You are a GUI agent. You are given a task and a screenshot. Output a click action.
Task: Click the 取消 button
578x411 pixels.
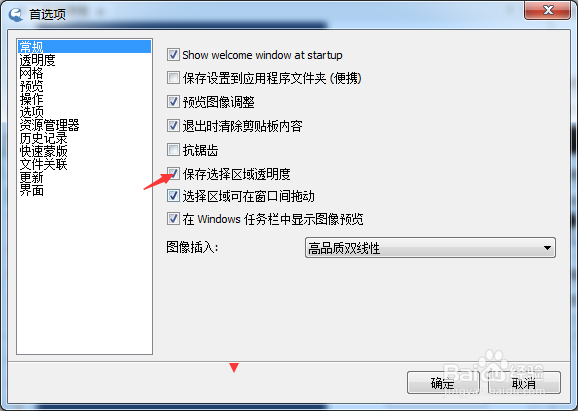pyautogui.click(x=524, y=383)
